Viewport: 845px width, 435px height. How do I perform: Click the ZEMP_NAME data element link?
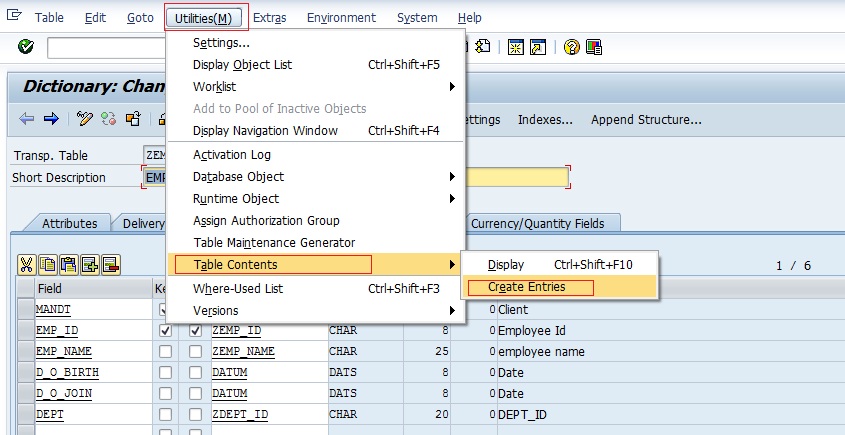point(244,351)
